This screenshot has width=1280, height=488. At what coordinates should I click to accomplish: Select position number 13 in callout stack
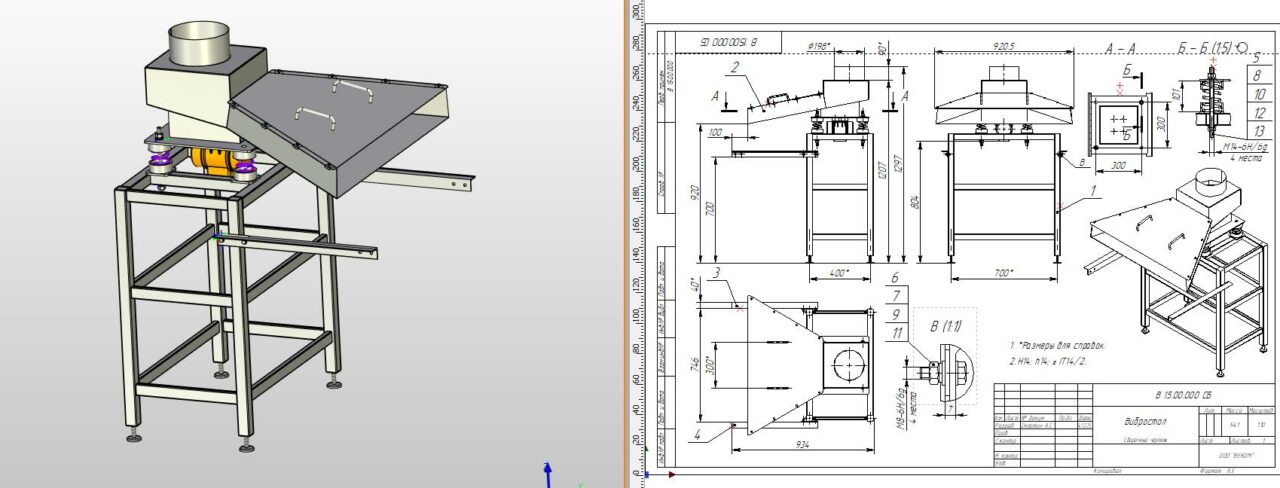point(1260,131)
